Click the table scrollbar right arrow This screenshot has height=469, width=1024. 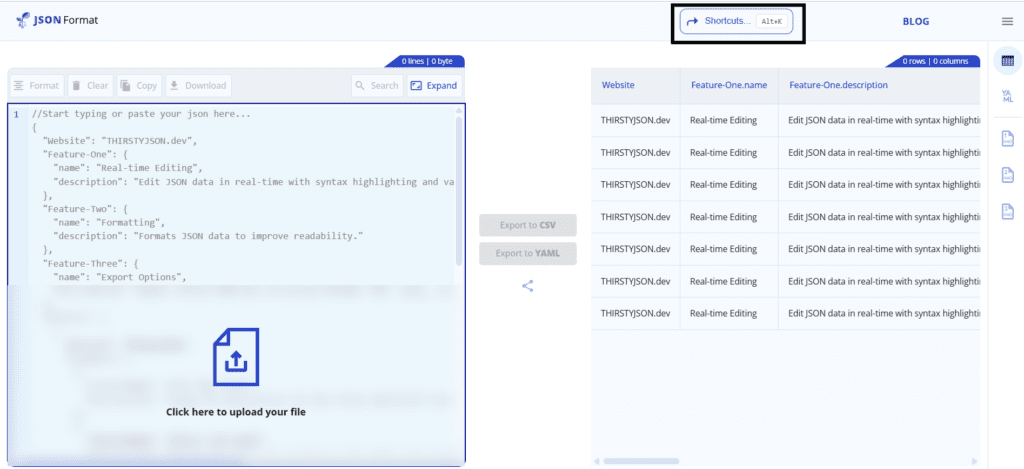pyautogui.click(x=974, y=461)
